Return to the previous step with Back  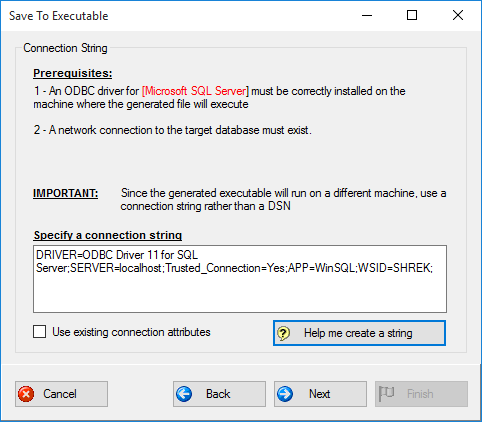(219, 394)
